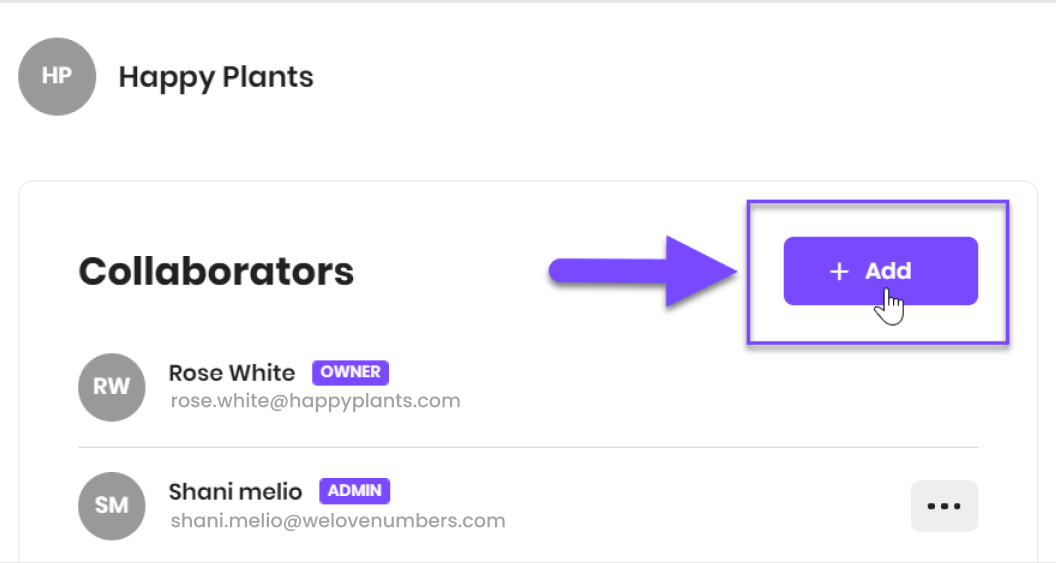Click Rose White's RW avatar
This screenshot has width=1056, height=563.
(111, 387)
